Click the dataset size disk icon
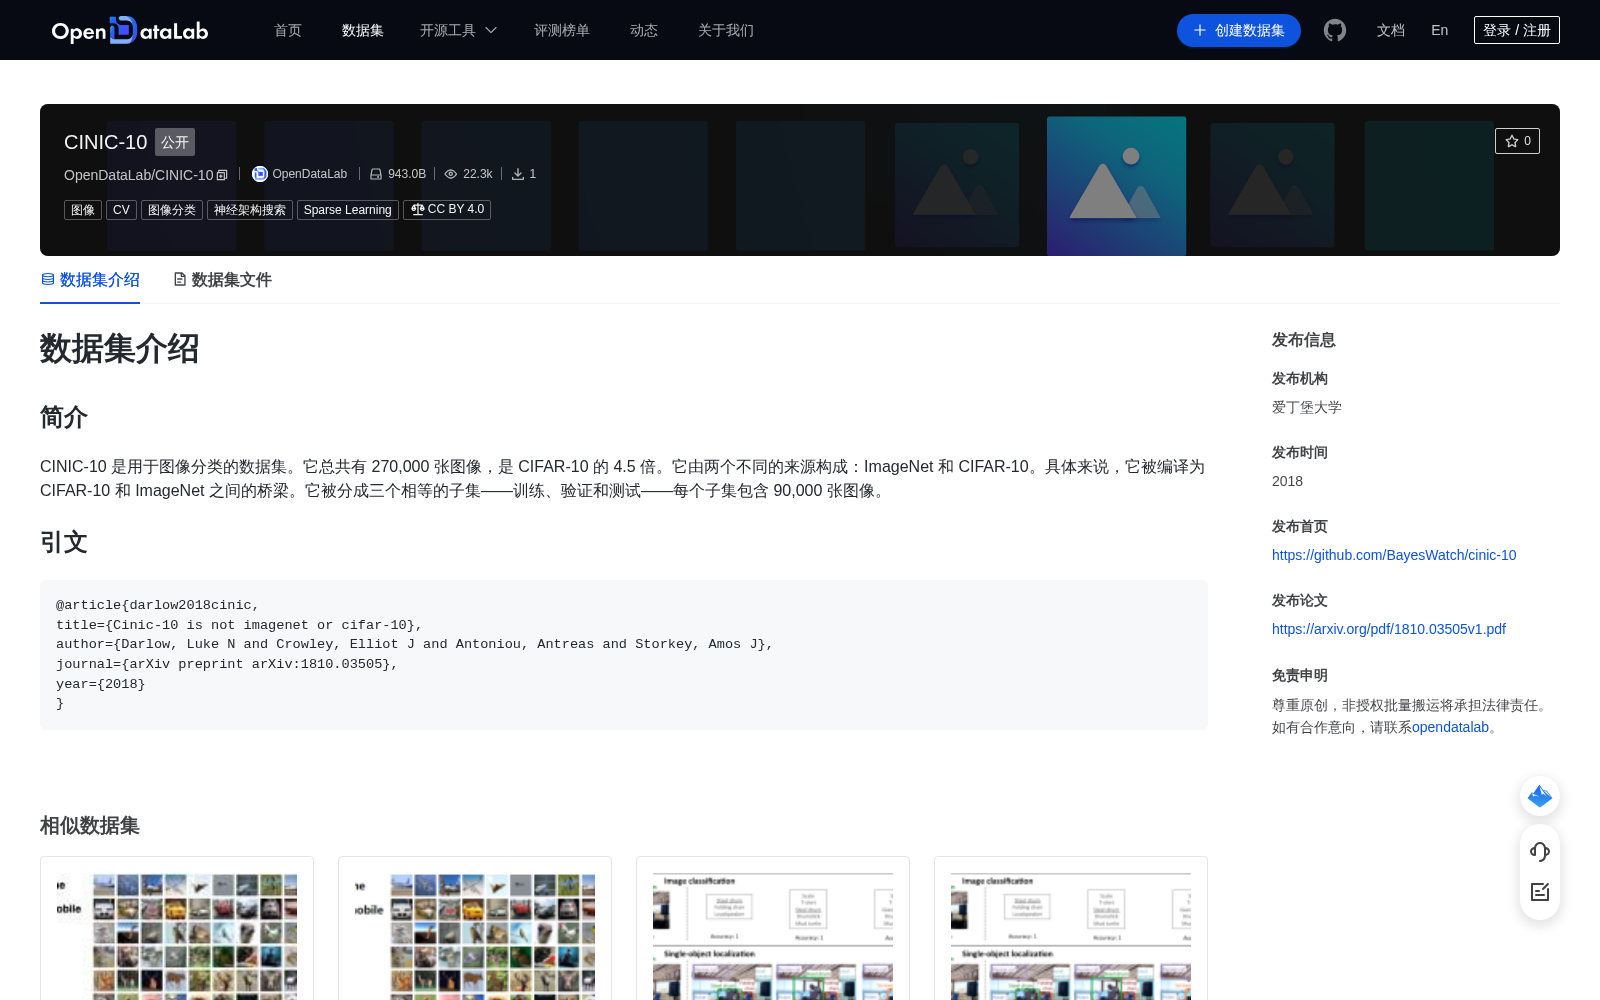 pos(376,174)
